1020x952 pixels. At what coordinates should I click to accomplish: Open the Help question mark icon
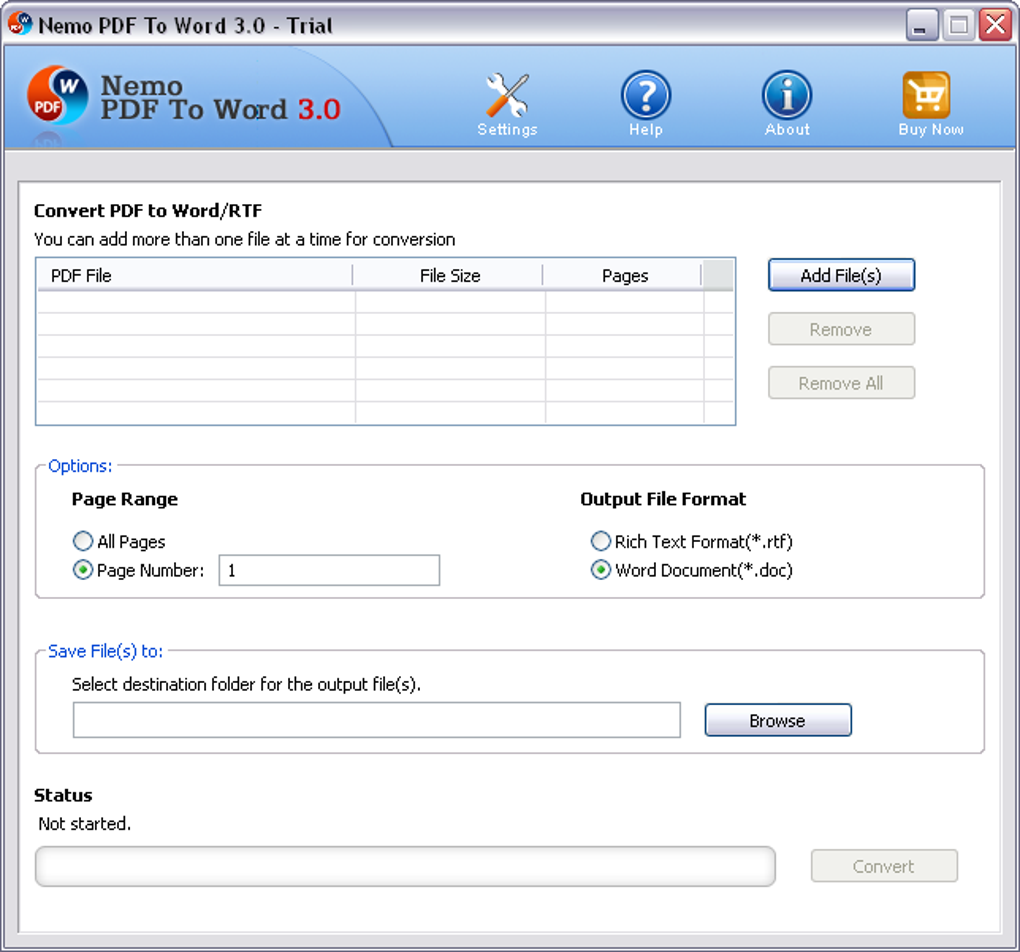tap(645, 95)
